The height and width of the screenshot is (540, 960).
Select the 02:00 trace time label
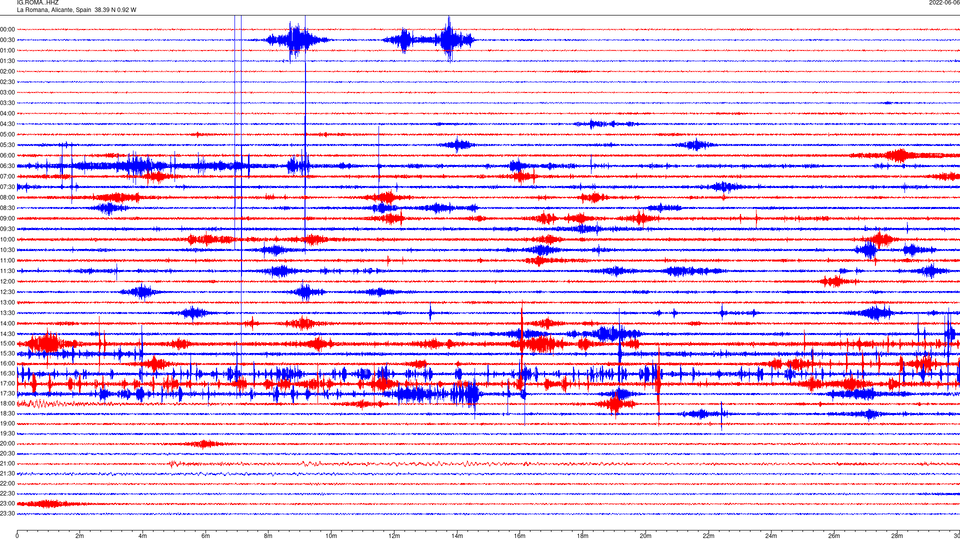coord(7,71)
